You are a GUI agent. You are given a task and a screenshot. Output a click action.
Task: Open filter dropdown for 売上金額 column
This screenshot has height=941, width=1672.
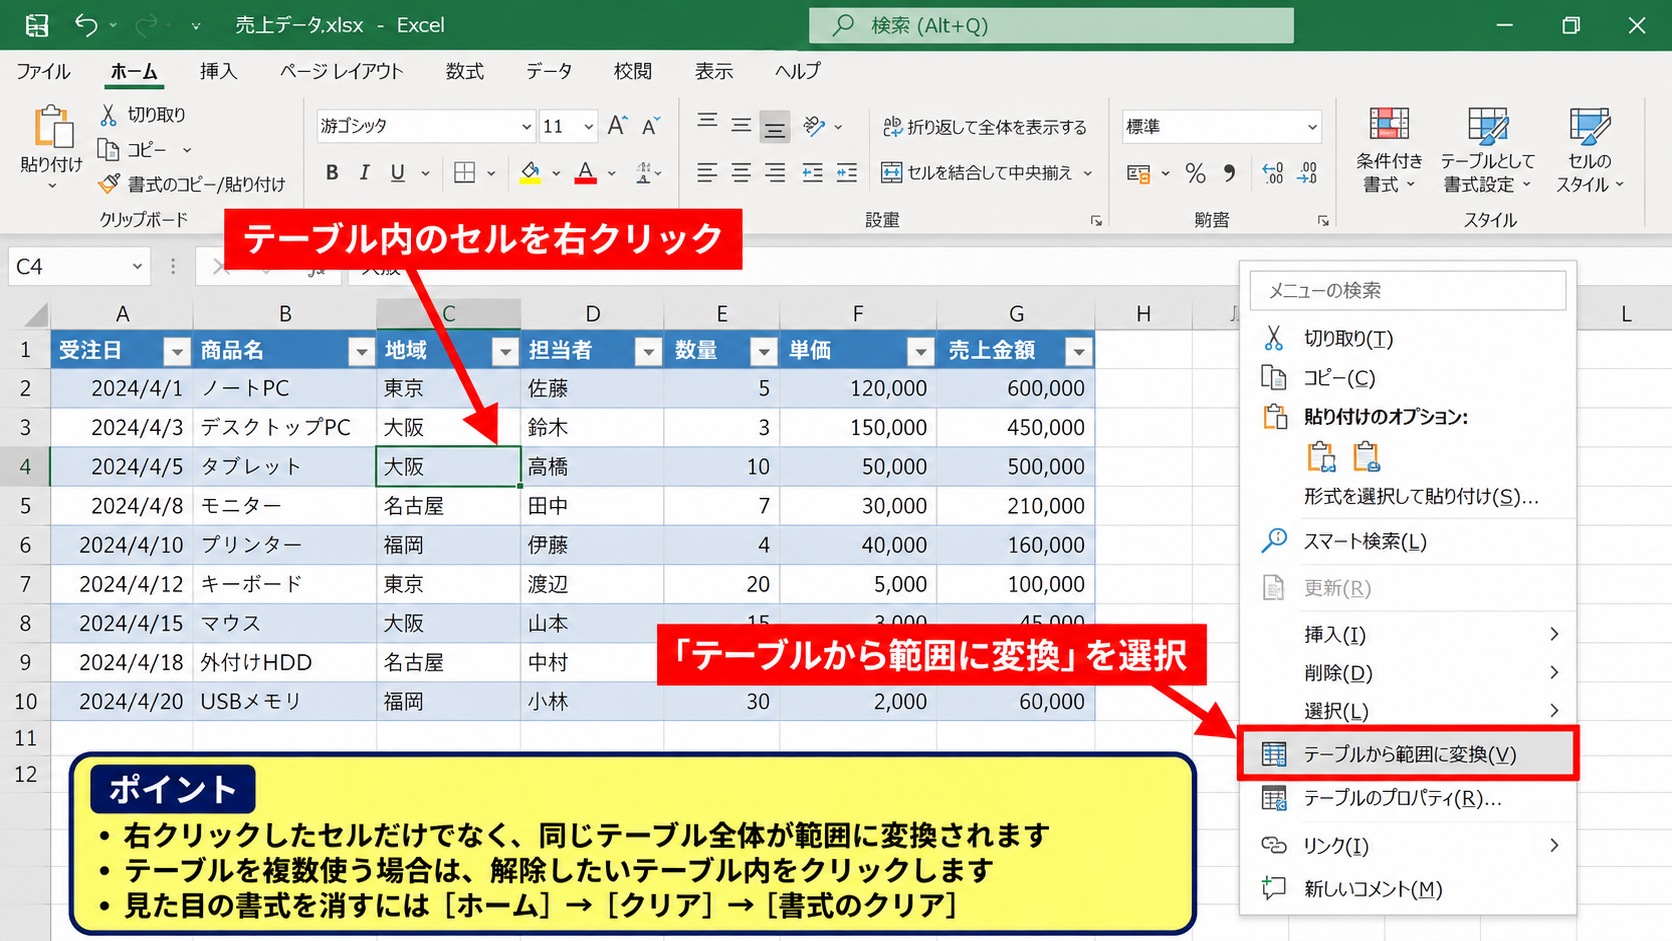coord(1078,351)
